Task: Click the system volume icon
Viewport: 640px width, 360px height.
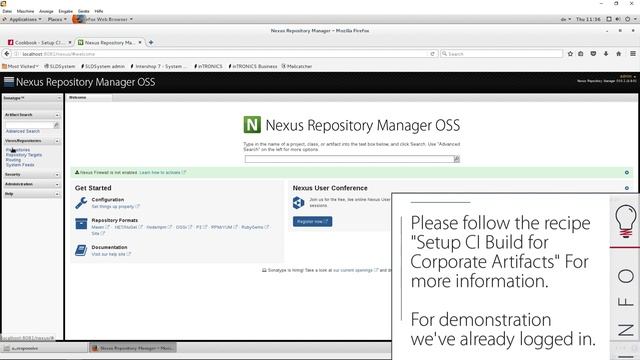Action: 618,19
